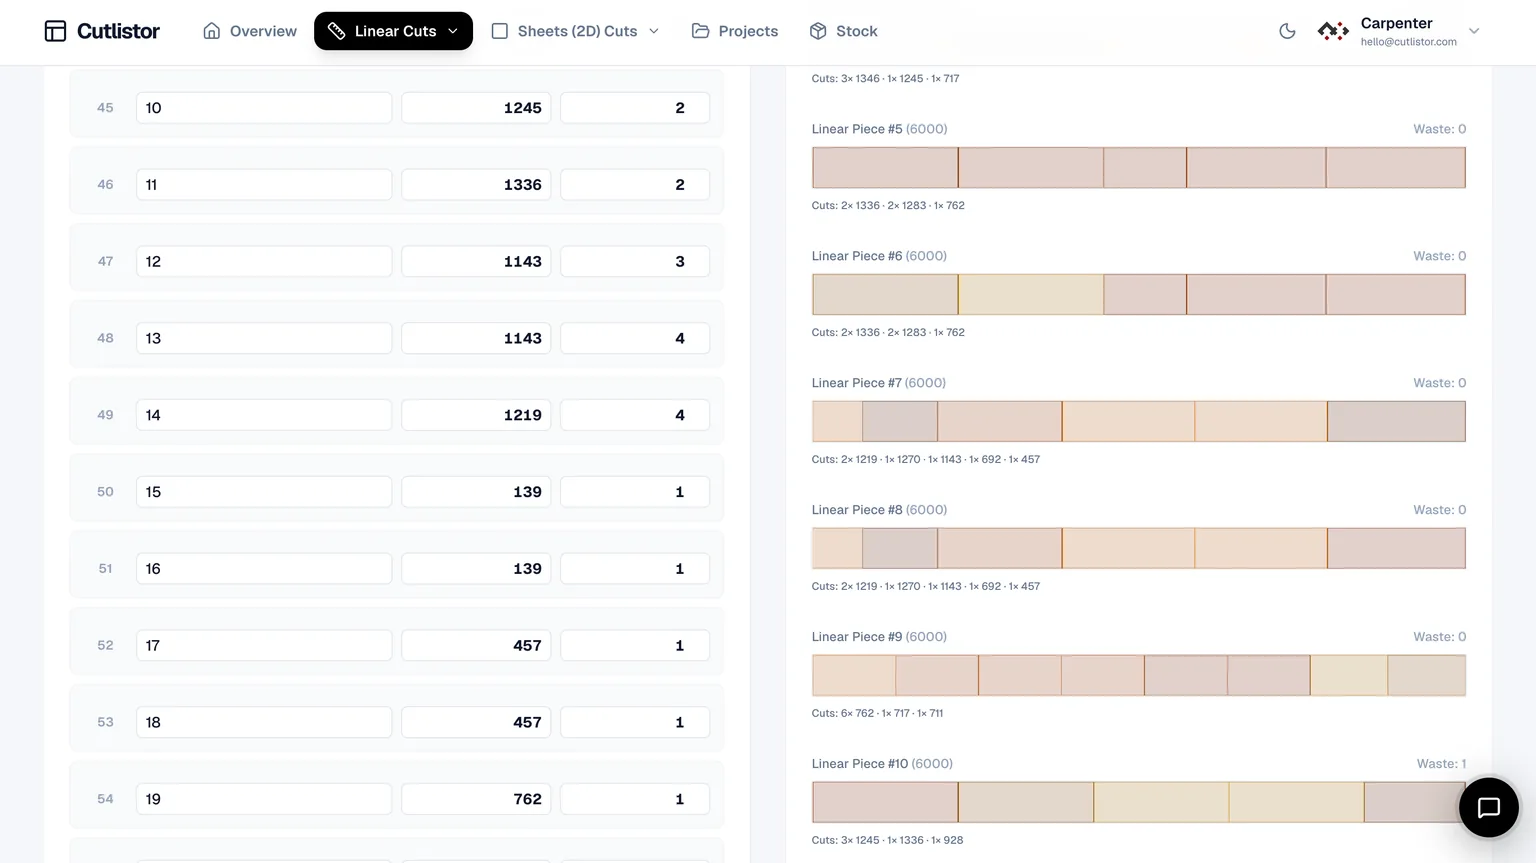
Task: Click the 'Cuts: 3× 1245 · 1× 1336 · 1× 928' text
Action: pyautogui.click(x=887, y=840)
